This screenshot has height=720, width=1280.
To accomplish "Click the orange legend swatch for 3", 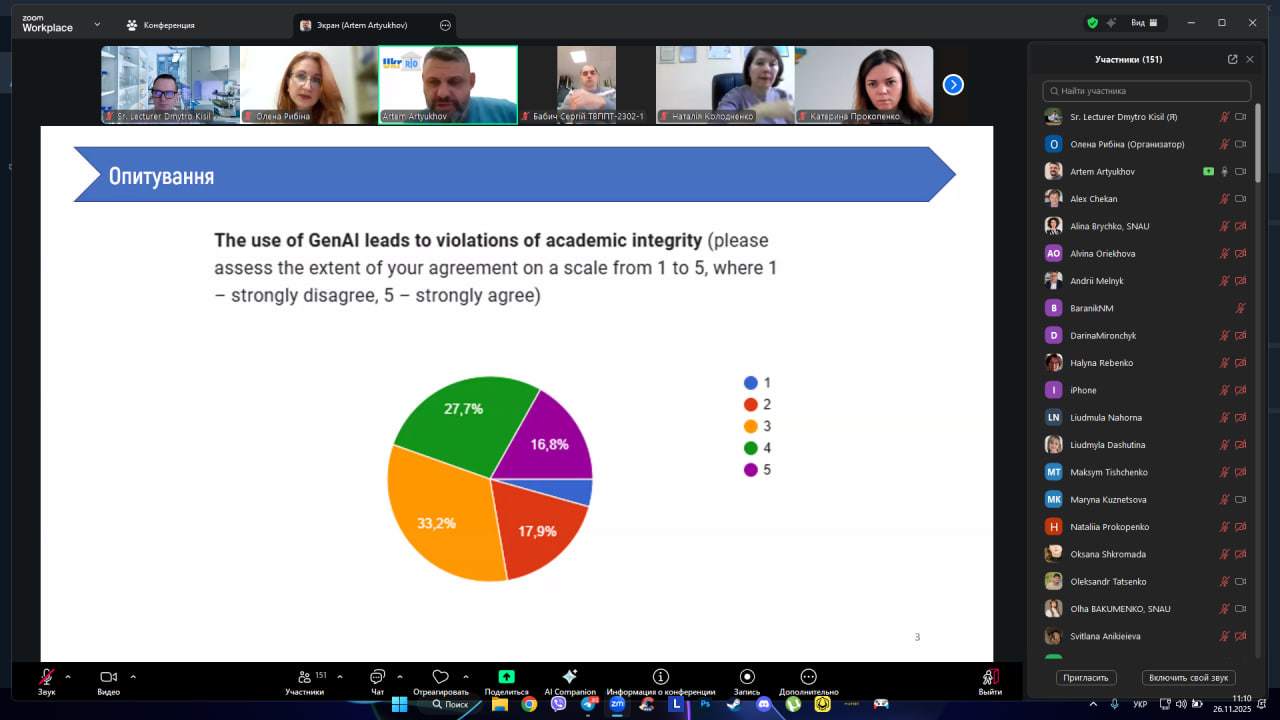I will [750, 426].
